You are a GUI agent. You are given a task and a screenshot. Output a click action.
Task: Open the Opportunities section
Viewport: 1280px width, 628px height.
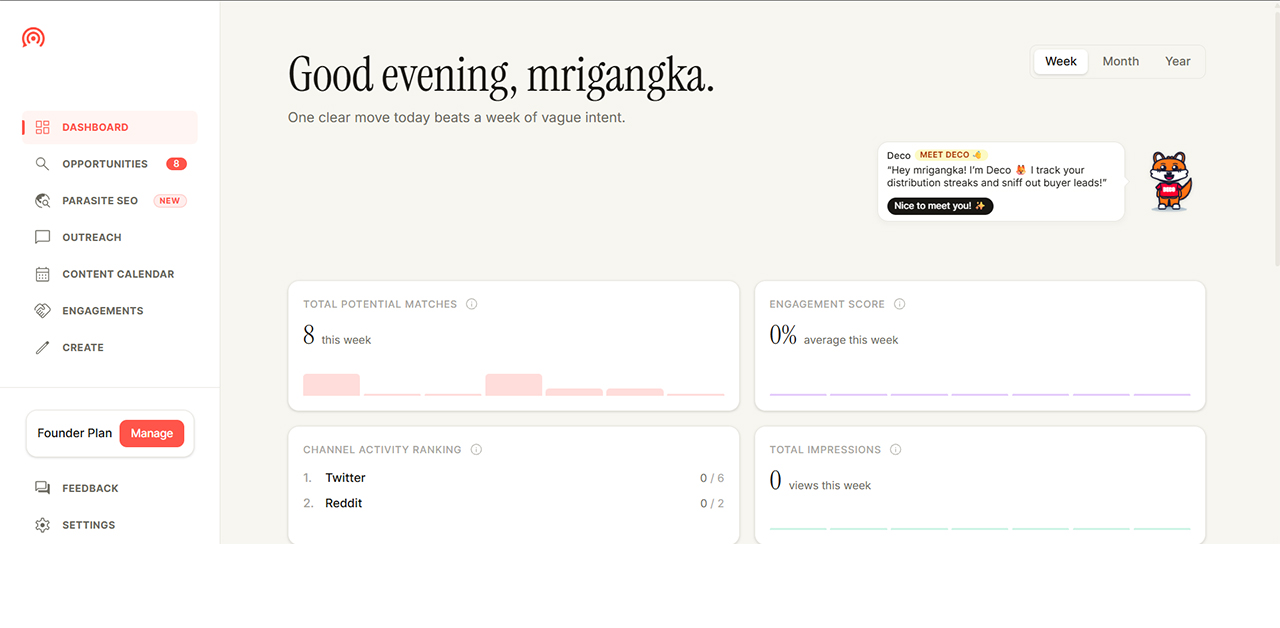pos(110,164)
